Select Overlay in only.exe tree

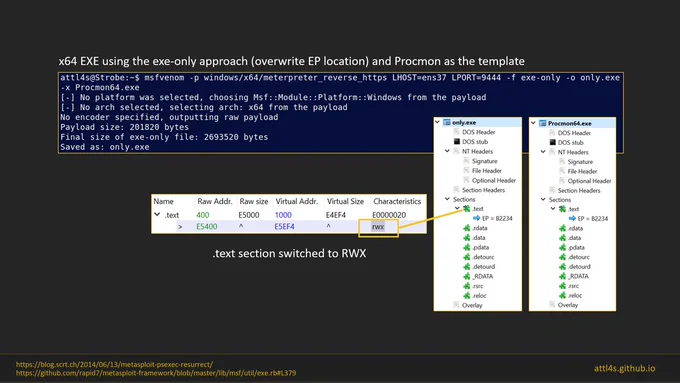(x=472, y=305)
